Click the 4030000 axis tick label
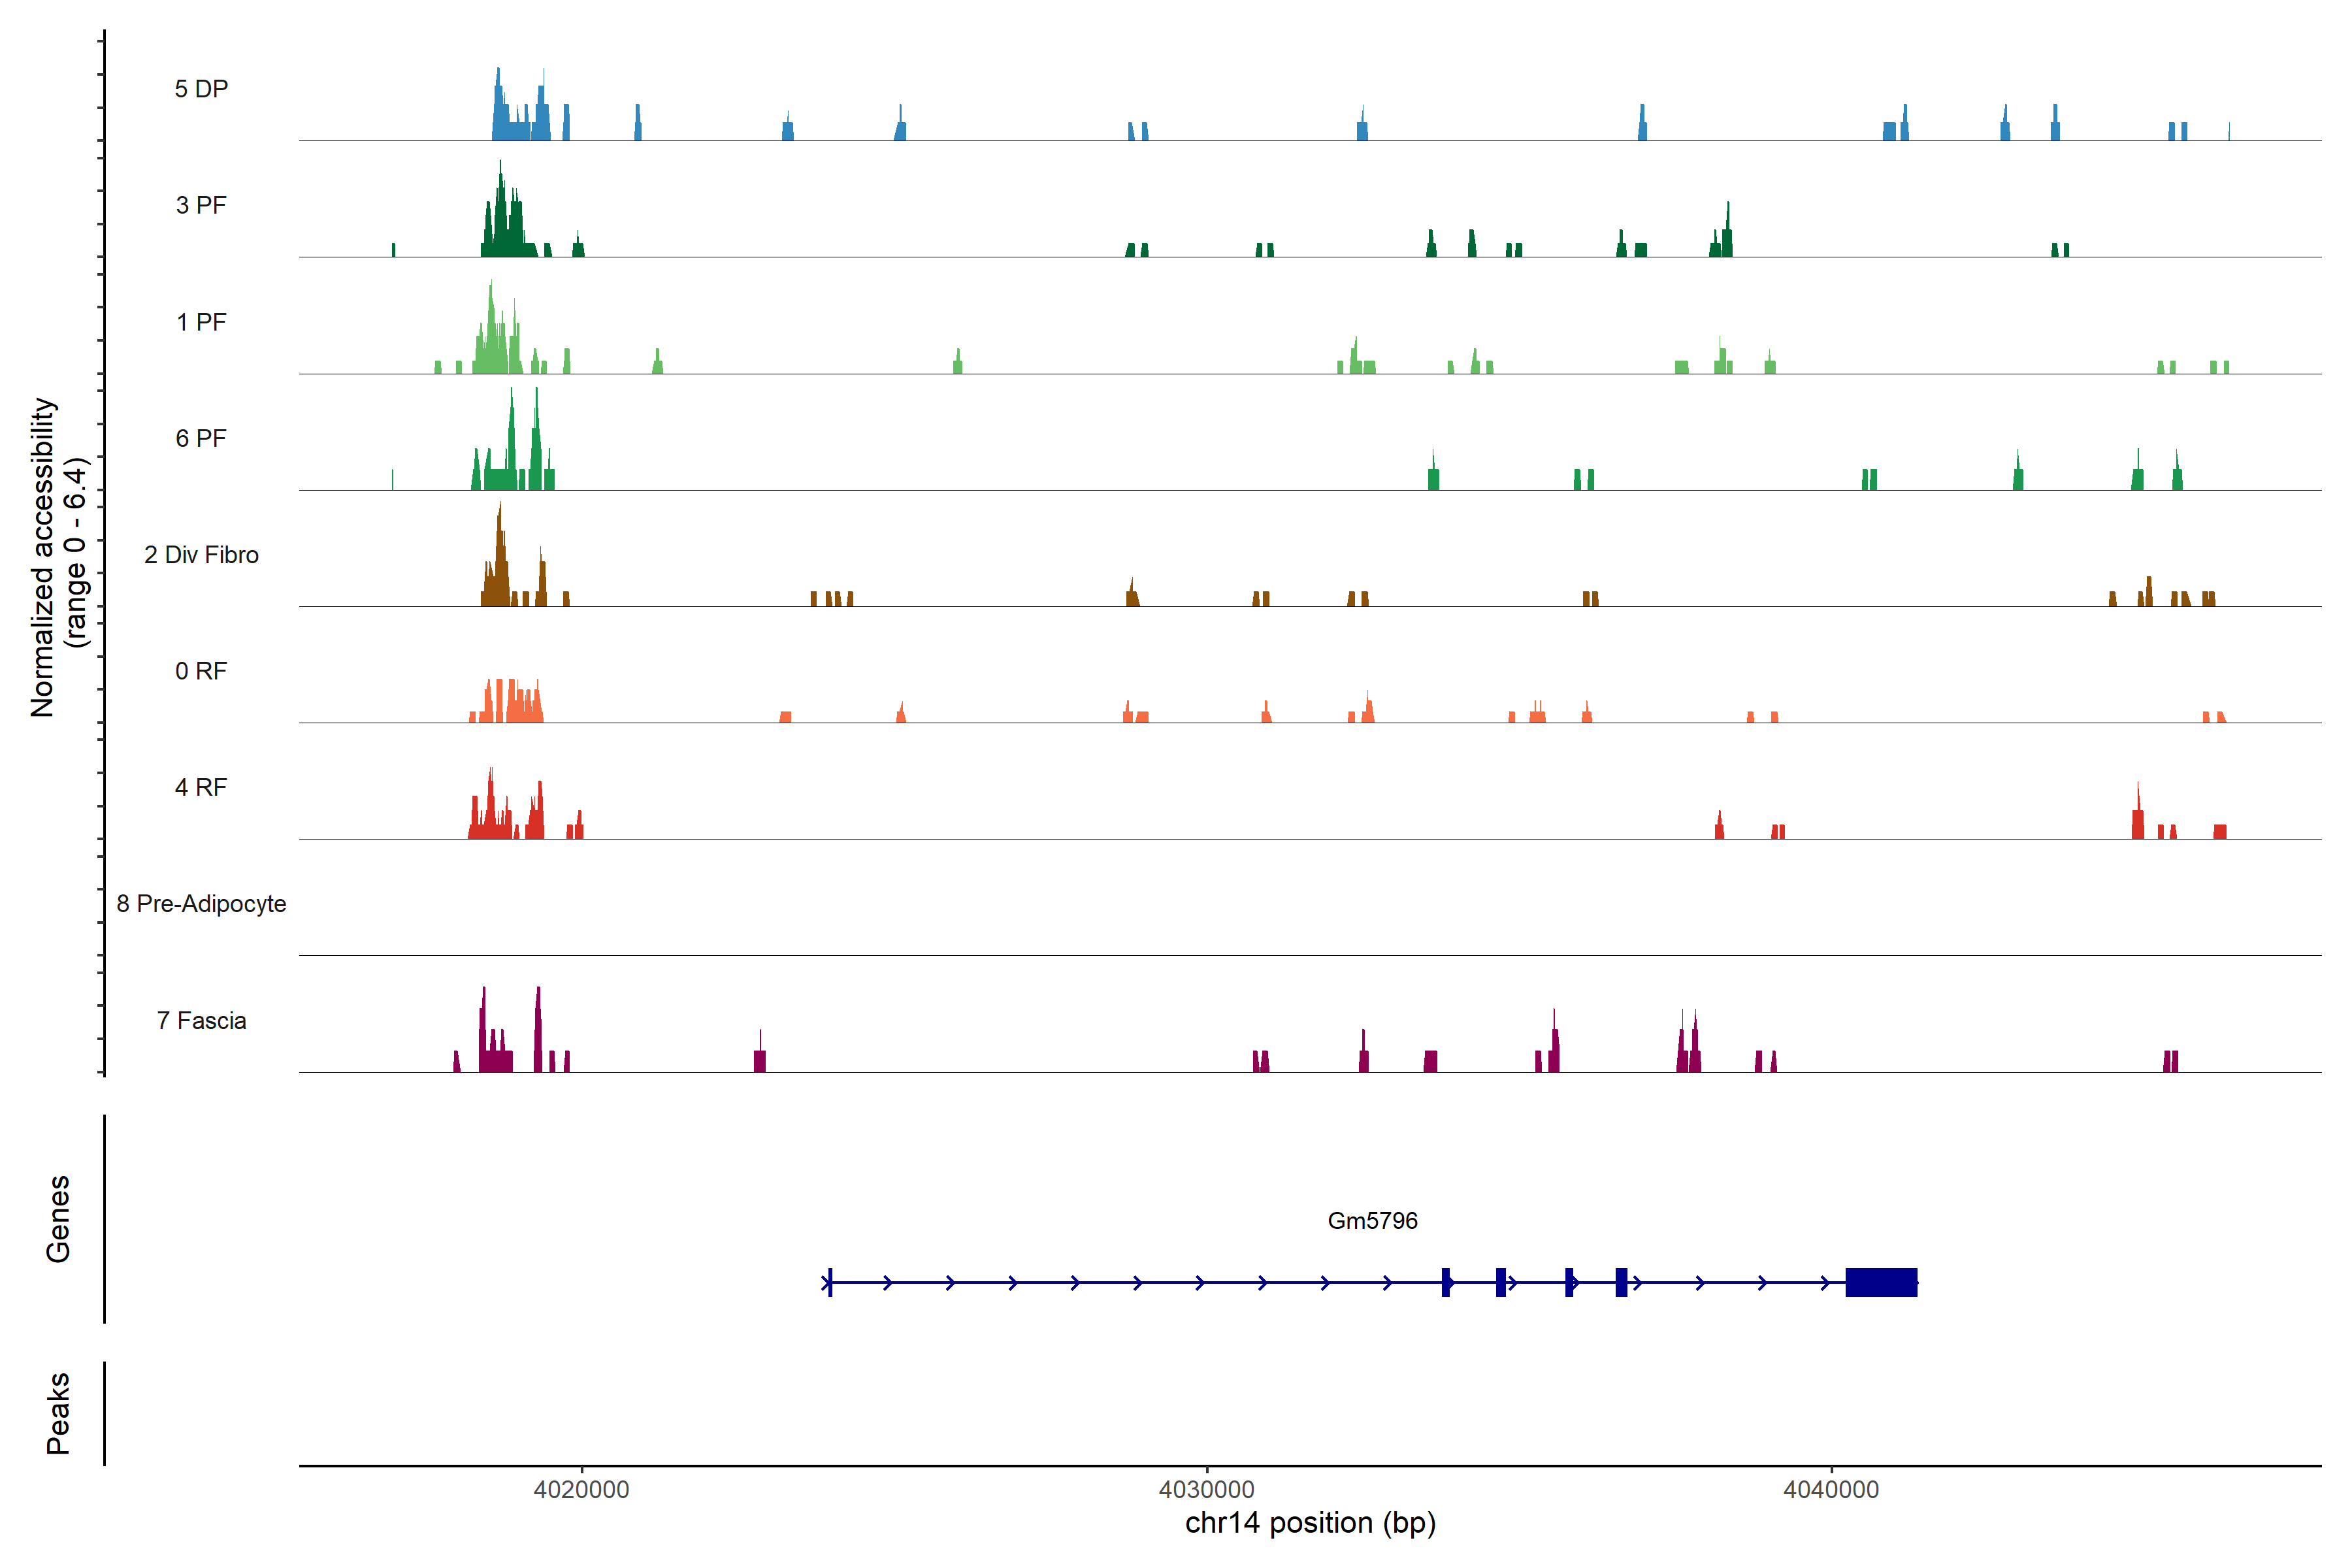This screenshot has height=1568, width=2352. coord(1206,1490)
